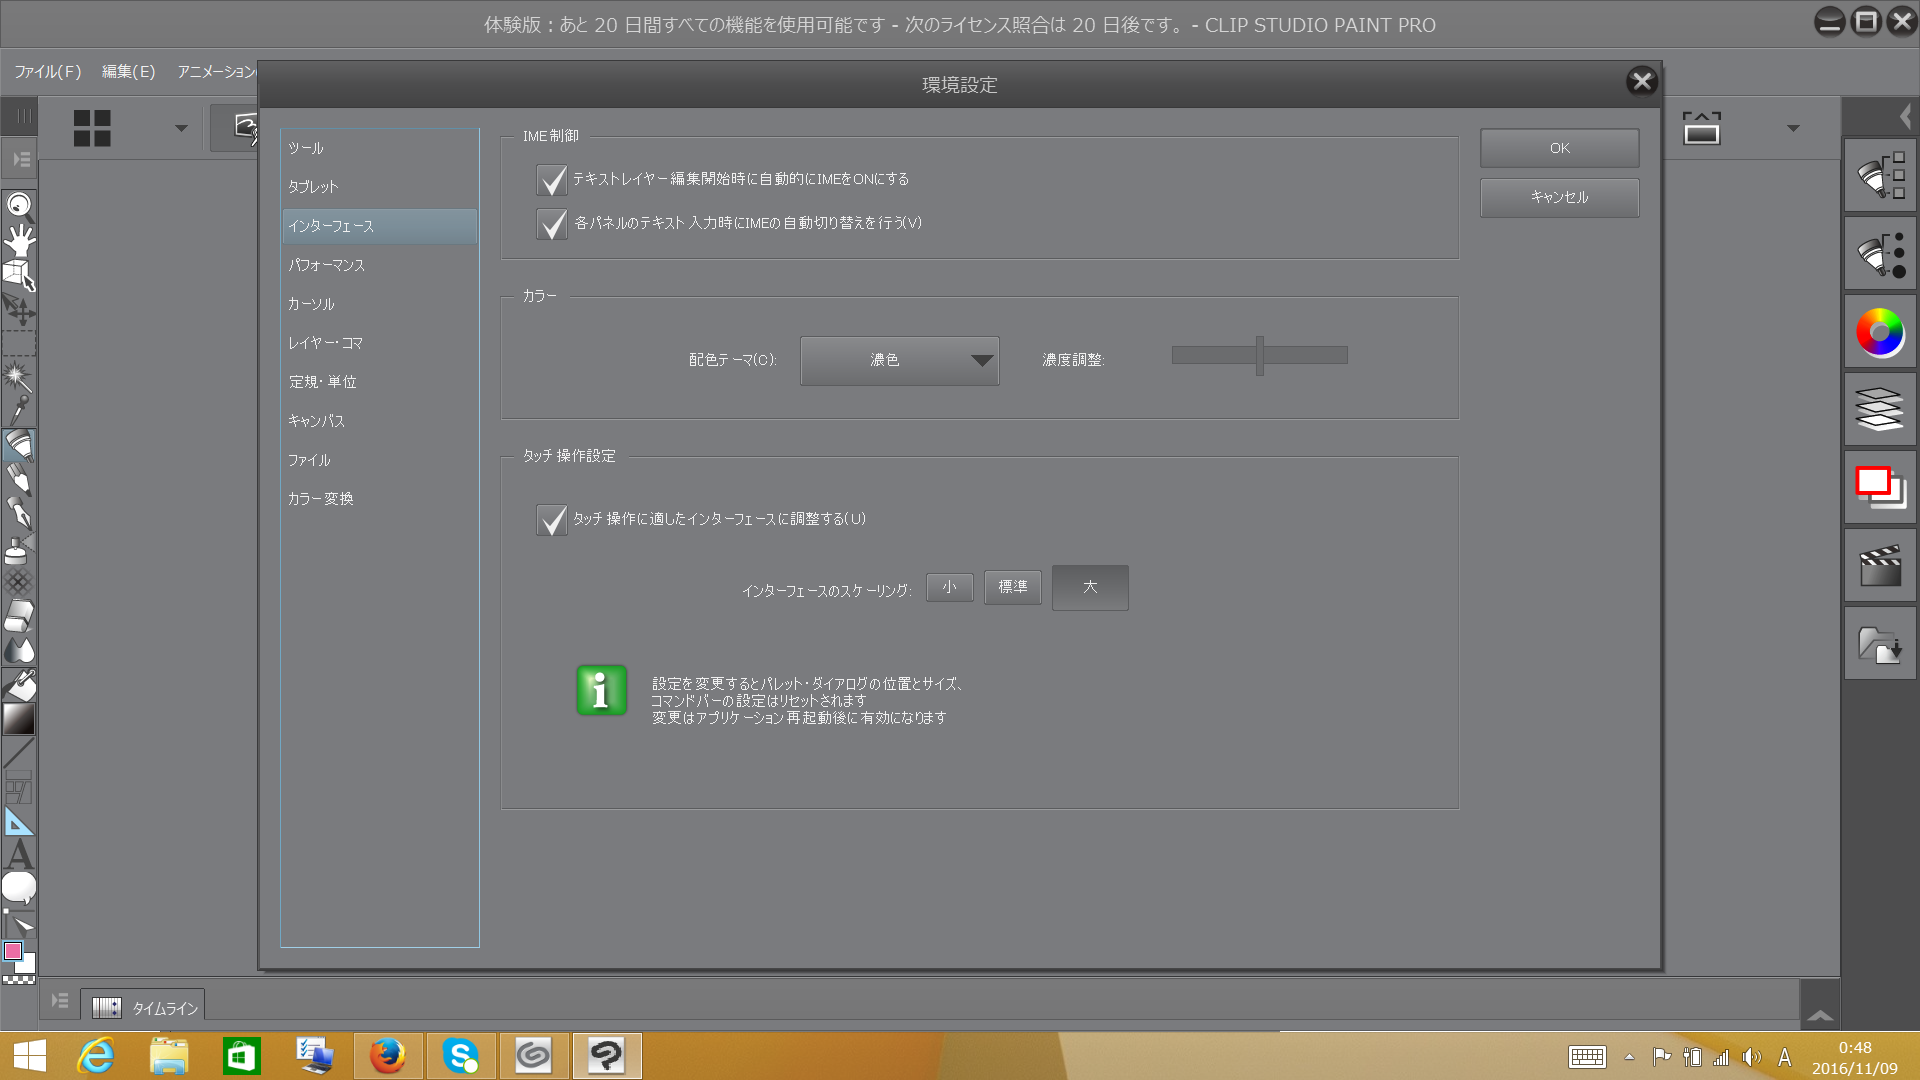1920x1080 pixels.
Task: Select the Auto select wand tool
Action: coord(18,376)
